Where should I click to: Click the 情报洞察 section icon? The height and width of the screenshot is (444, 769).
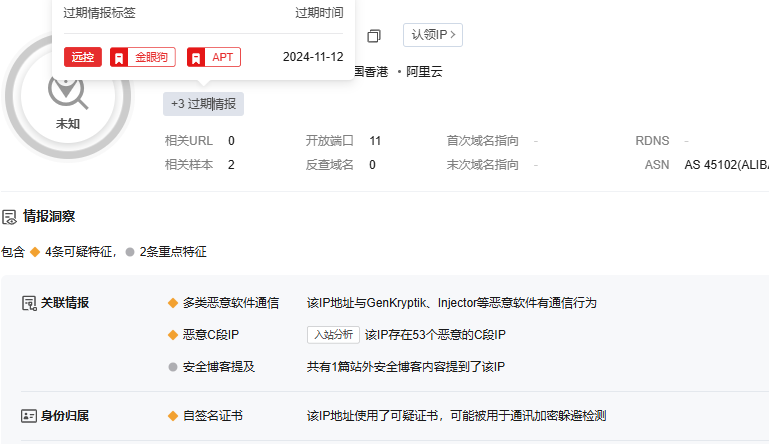click(9, 216)
